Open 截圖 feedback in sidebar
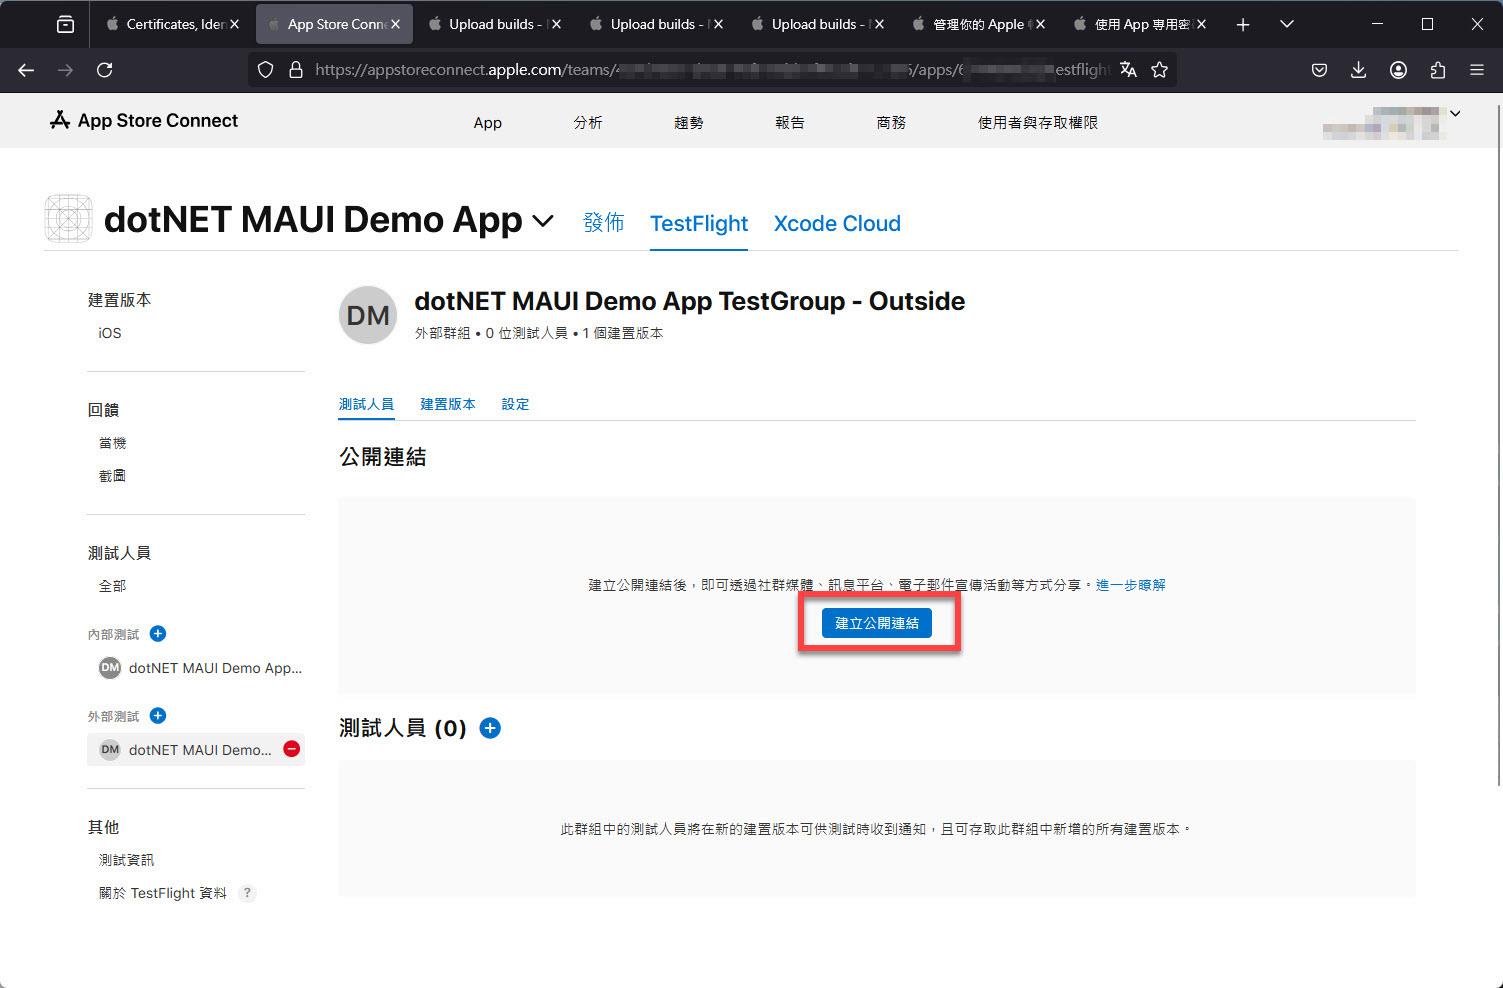 tap(112, 476)
